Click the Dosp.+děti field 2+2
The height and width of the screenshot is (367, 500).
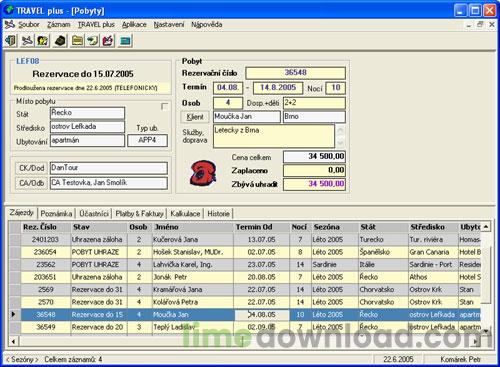[x=314, y=103]
